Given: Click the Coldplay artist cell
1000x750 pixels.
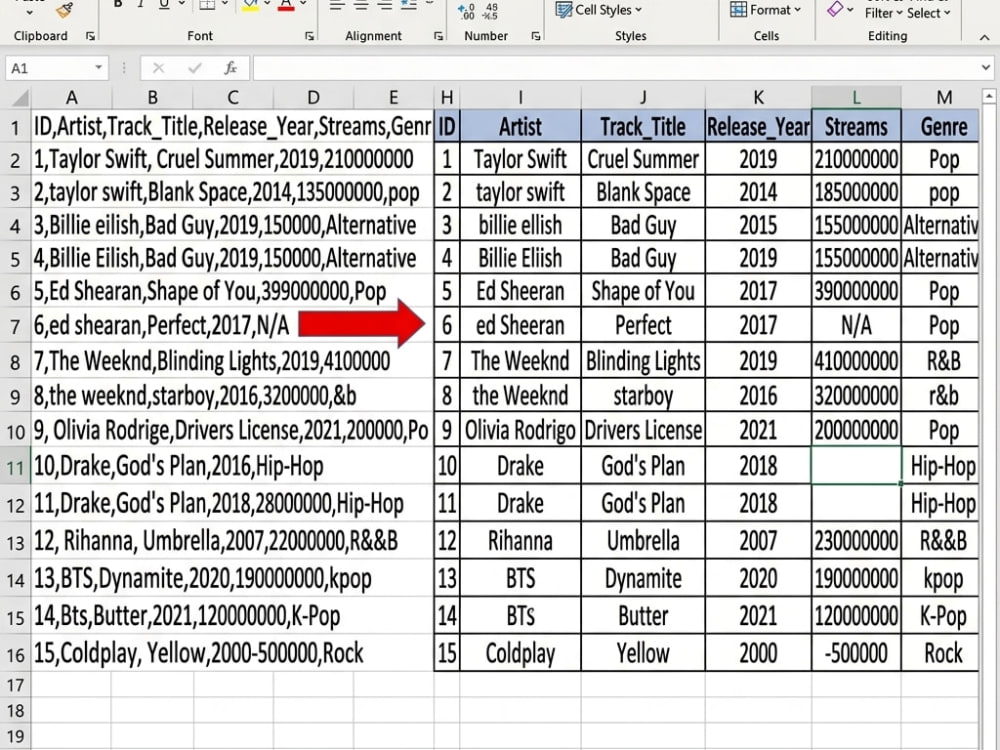Looking at the screenshot, I should 520,653.
